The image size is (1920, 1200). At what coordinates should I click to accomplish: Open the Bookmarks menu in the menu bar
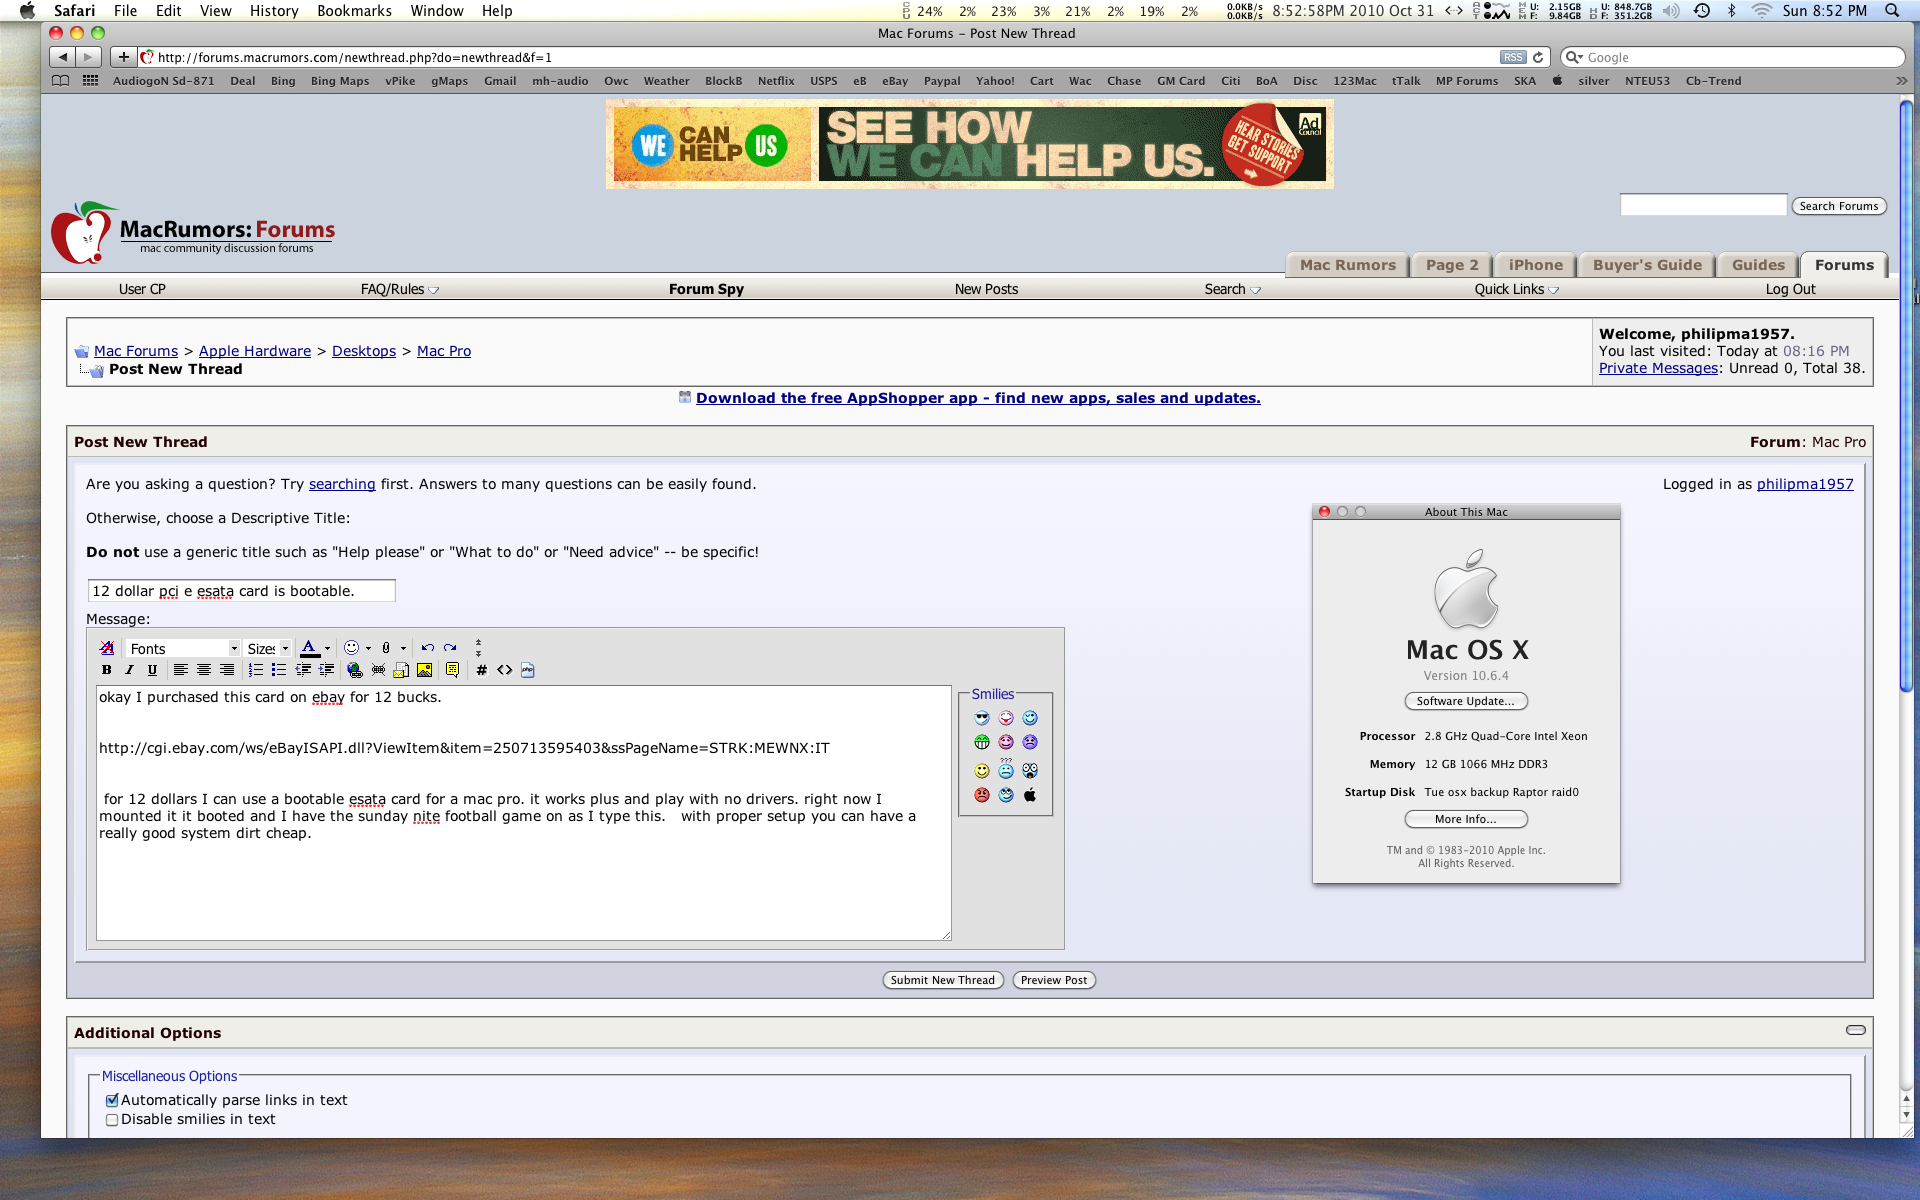(x=353, y=11)
